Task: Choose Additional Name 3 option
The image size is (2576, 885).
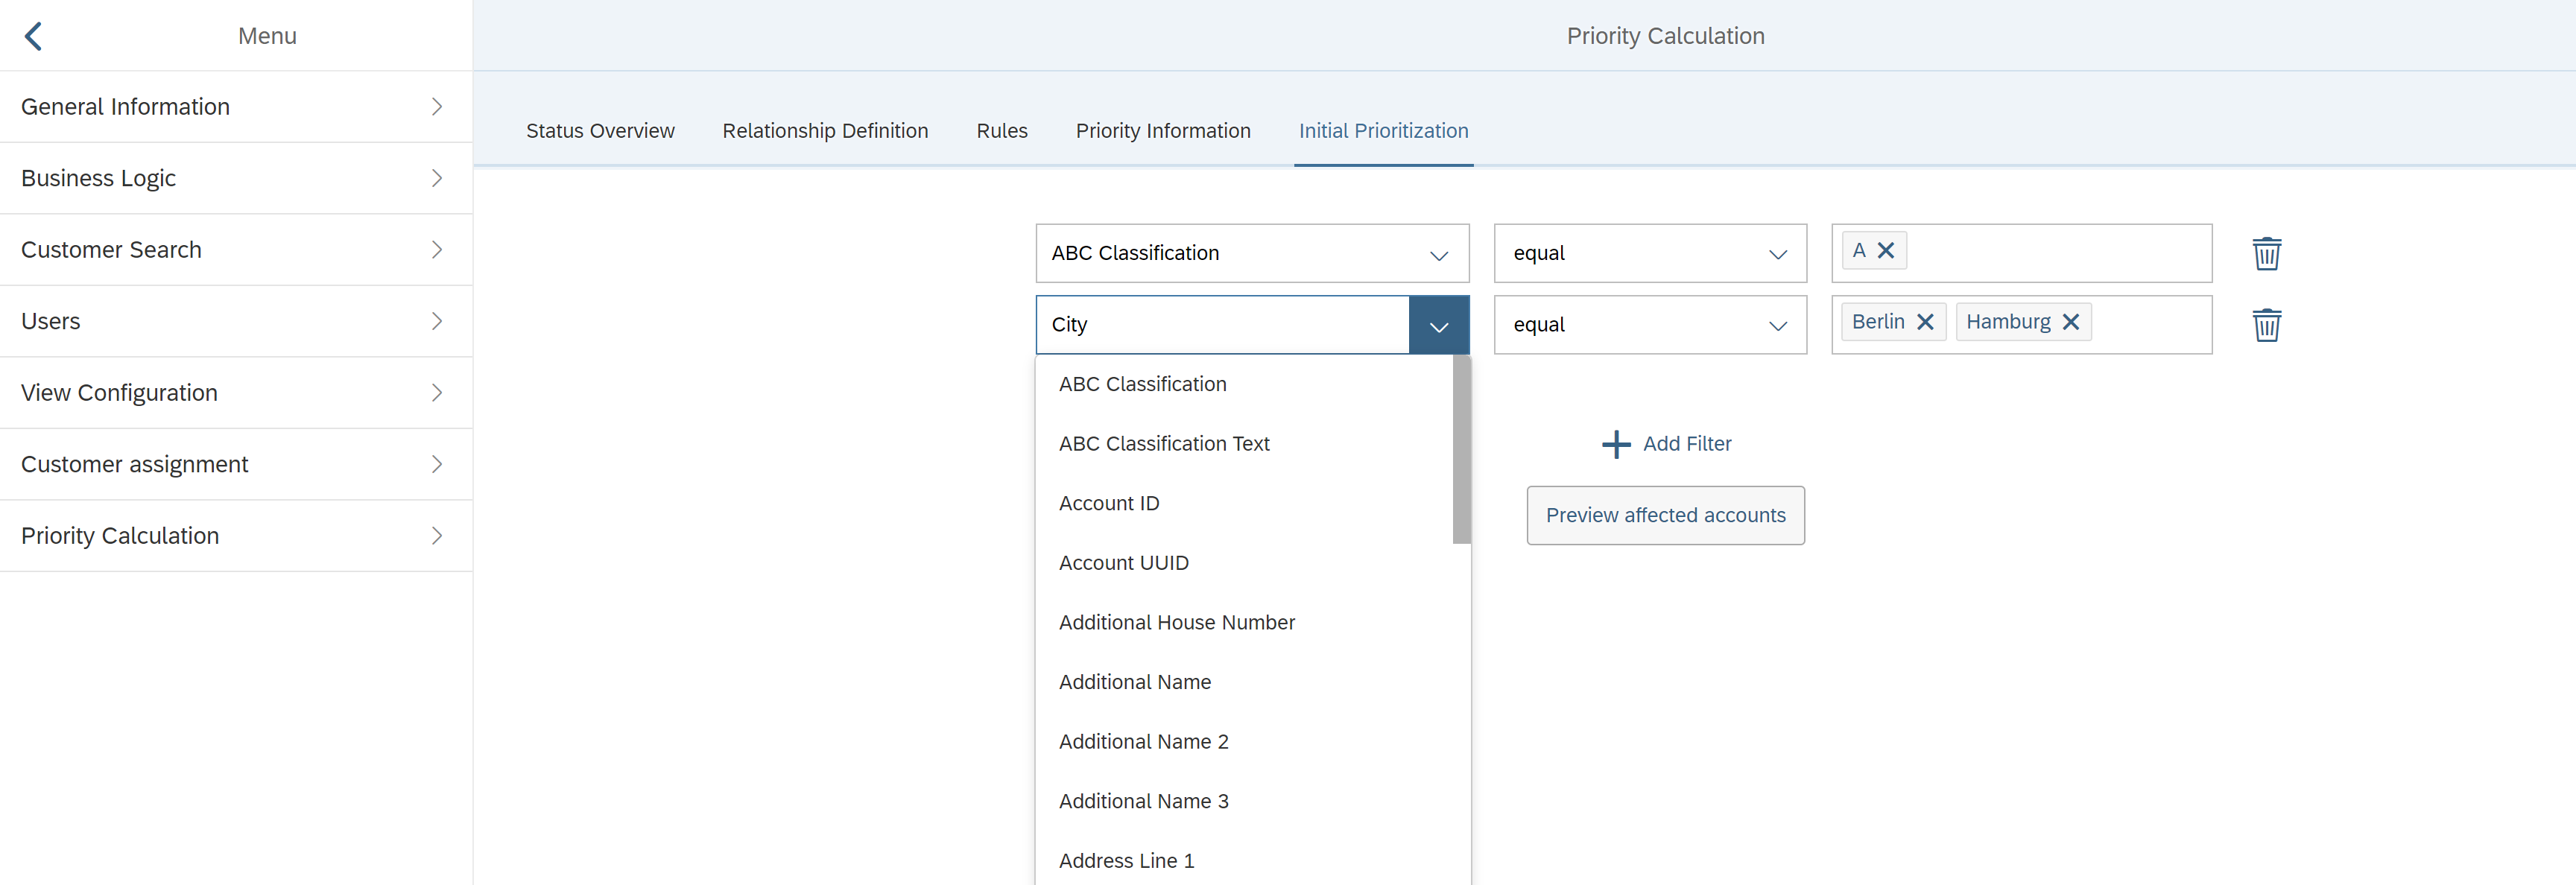Action: coord(1244,801)
